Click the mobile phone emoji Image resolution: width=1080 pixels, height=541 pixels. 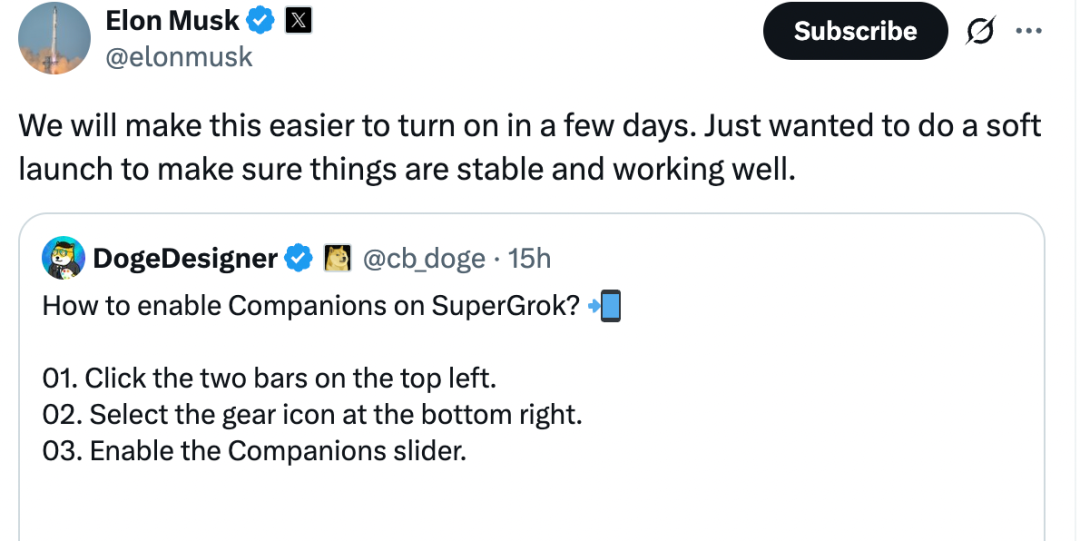(610, 306)
